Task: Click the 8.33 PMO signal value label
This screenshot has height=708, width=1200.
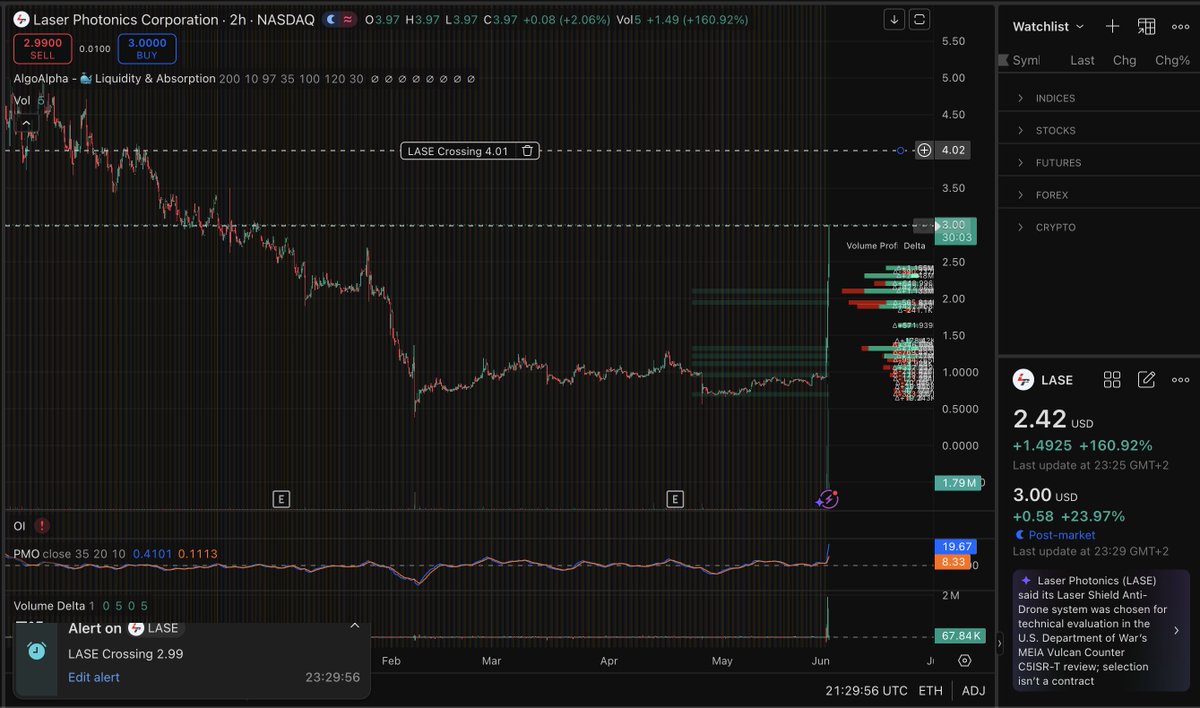Action: [x=955, y=562]
